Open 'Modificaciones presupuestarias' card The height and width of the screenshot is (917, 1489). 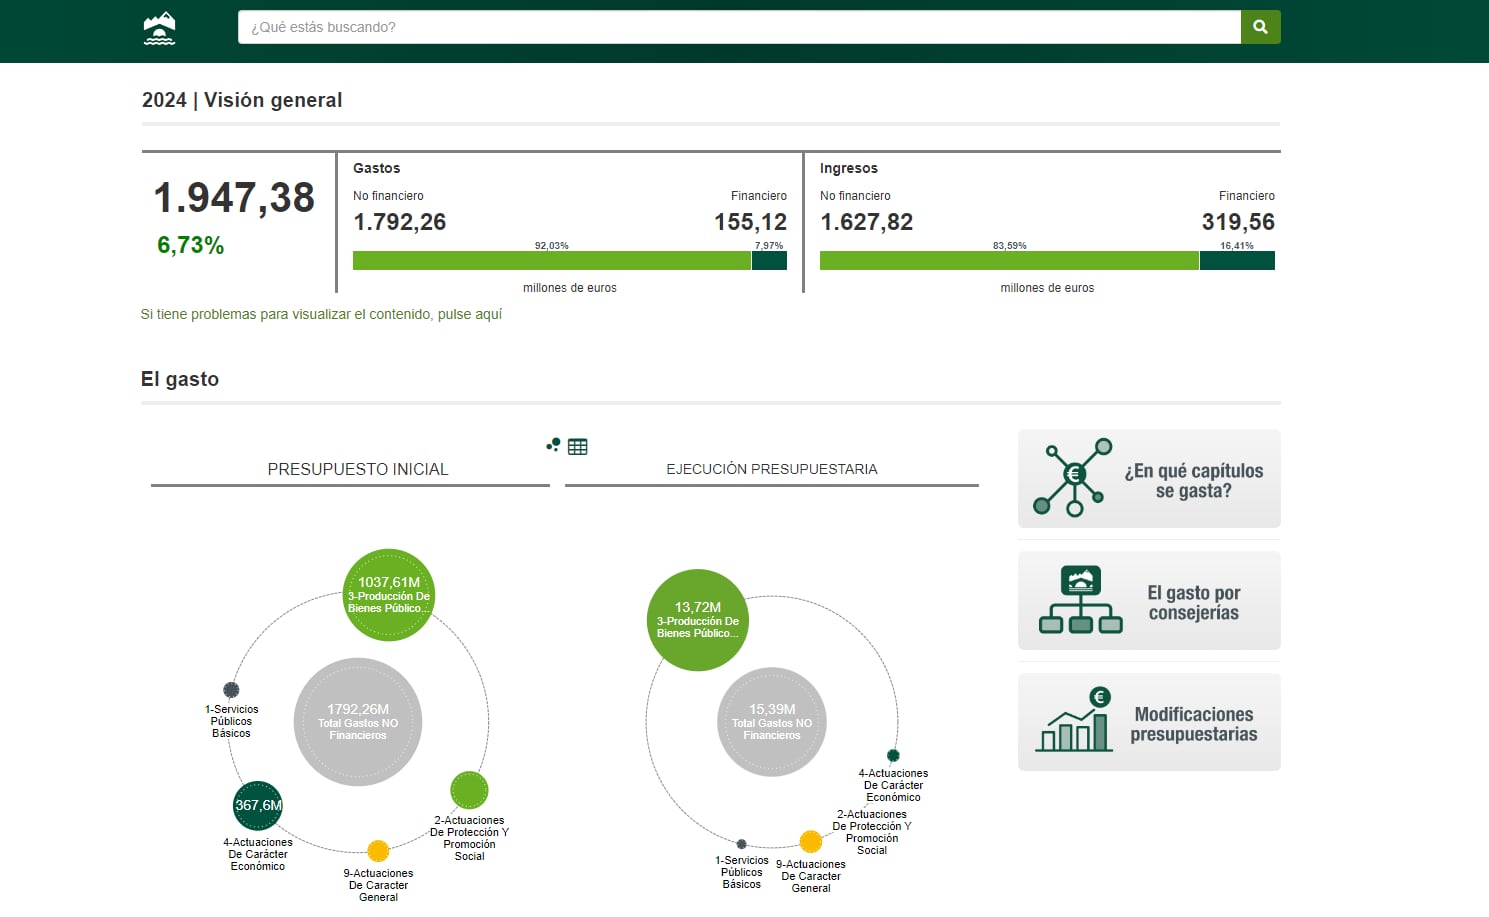point(1149,722)
